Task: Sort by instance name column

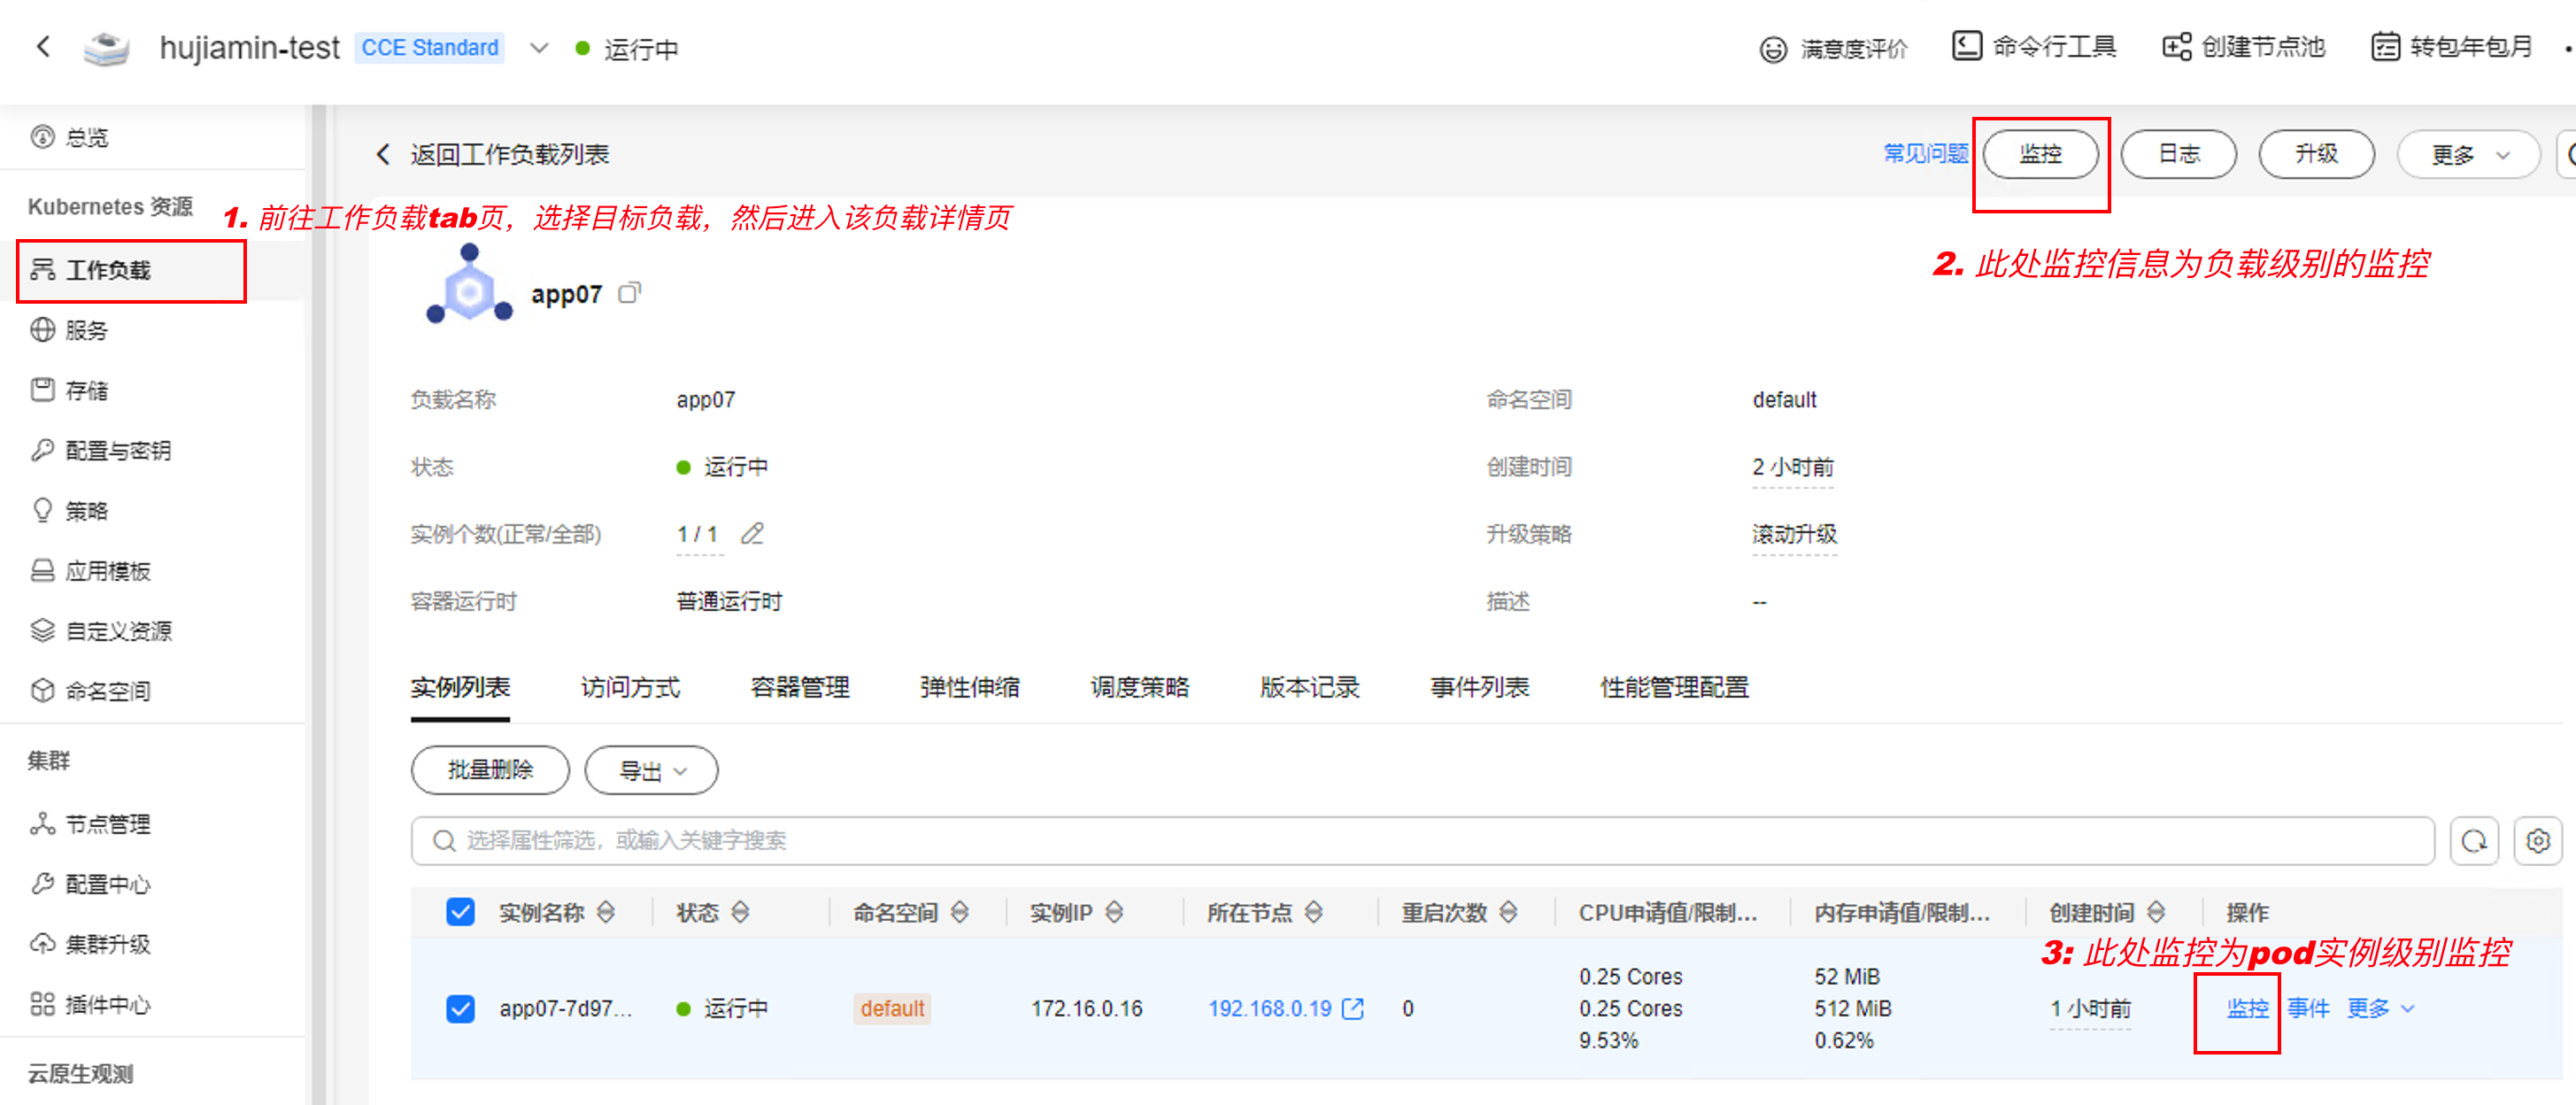Action: [x=606, y=912]
